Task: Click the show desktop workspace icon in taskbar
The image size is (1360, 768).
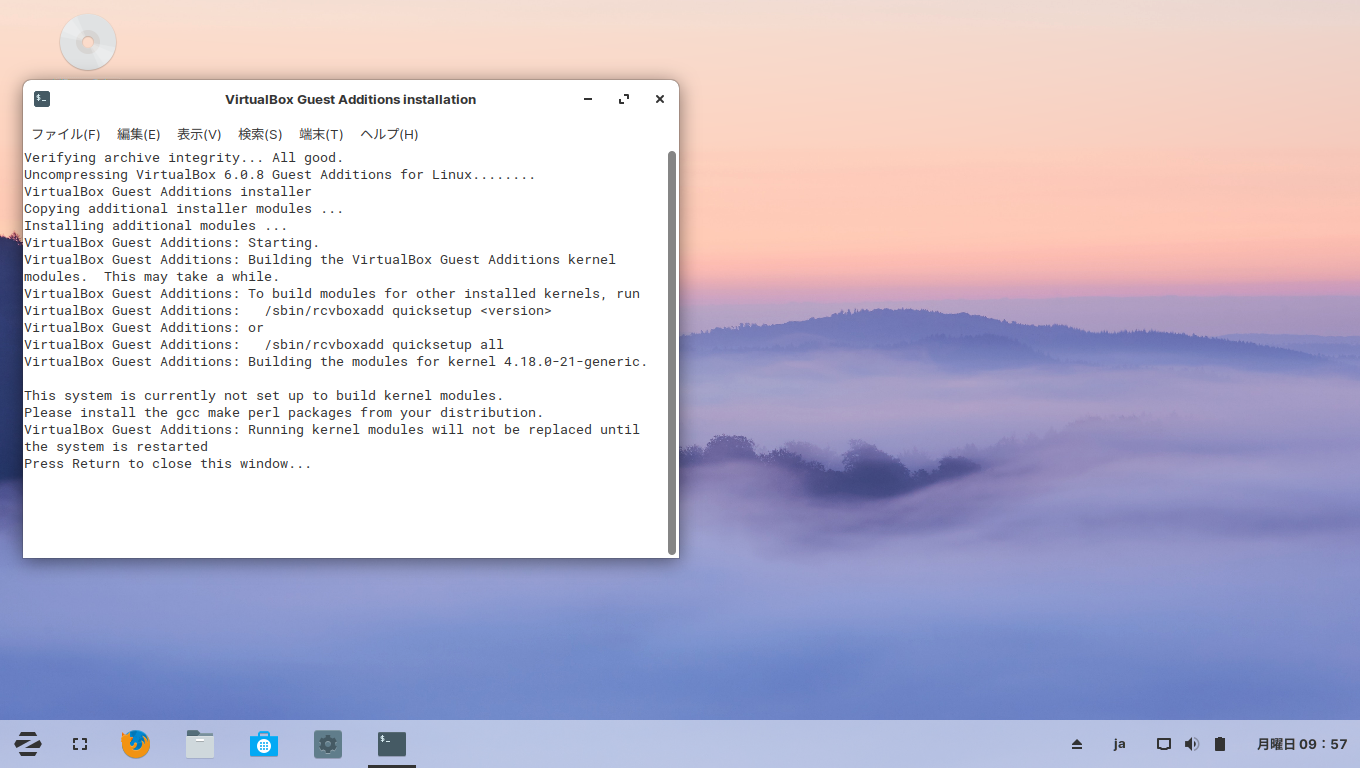Action: [80, 744]
